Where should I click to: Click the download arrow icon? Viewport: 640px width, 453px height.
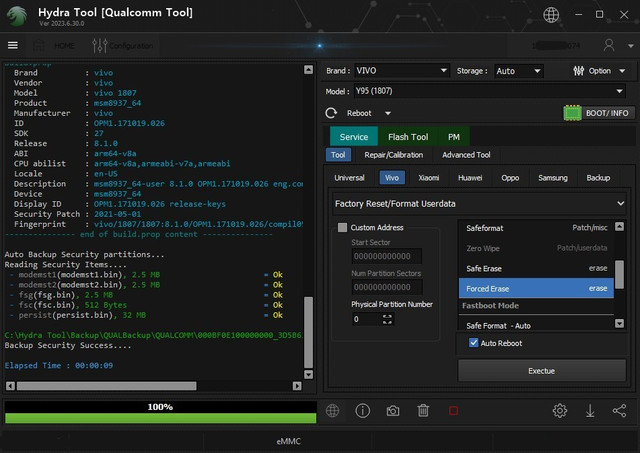pos(590,411)
